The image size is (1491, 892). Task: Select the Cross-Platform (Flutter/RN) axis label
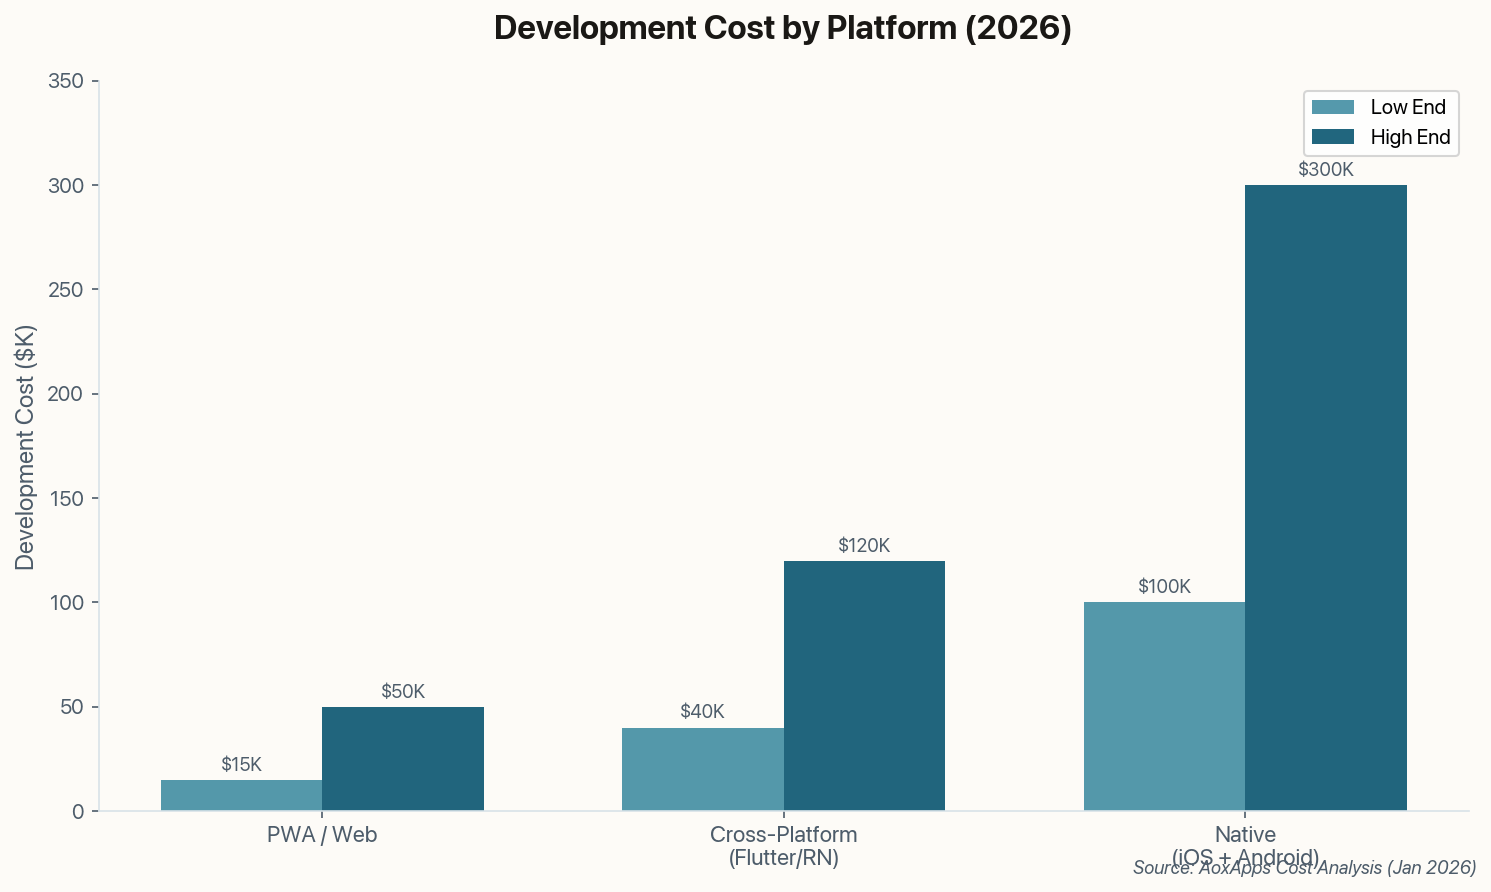pyautogui.click(x=783, y=845)
